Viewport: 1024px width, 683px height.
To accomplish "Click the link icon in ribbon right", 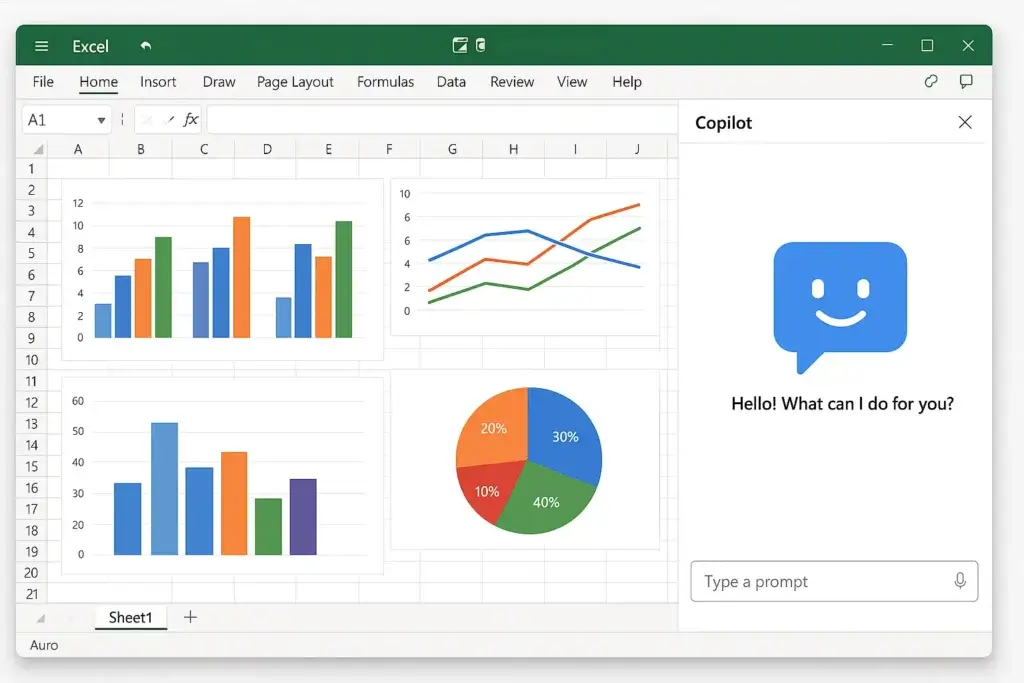I will pyautogui.click(x=931, y=82).
